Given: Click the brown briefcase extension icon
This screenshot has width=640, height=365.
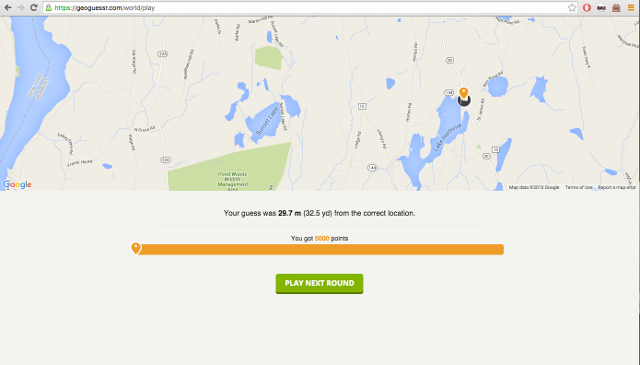Looking at the screenshot, I should [616, 8].
